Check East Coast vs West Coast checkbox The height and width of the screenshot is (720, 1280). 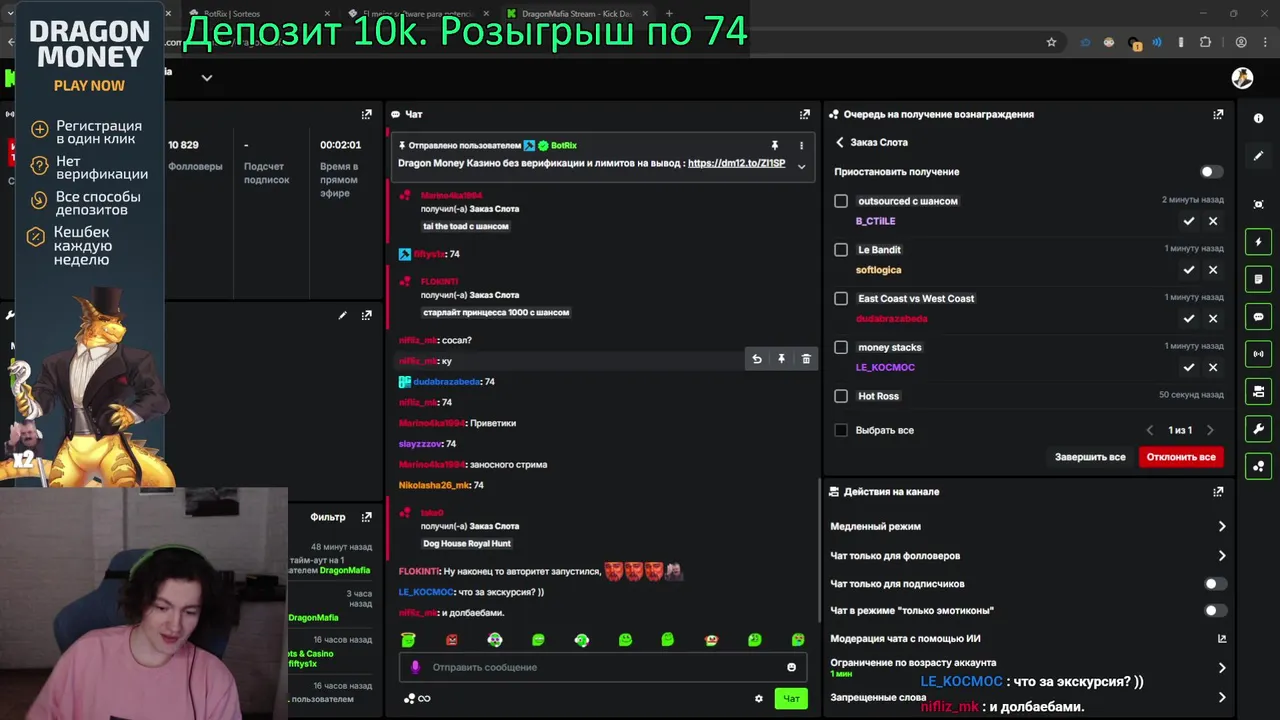[x=841, y=298]
